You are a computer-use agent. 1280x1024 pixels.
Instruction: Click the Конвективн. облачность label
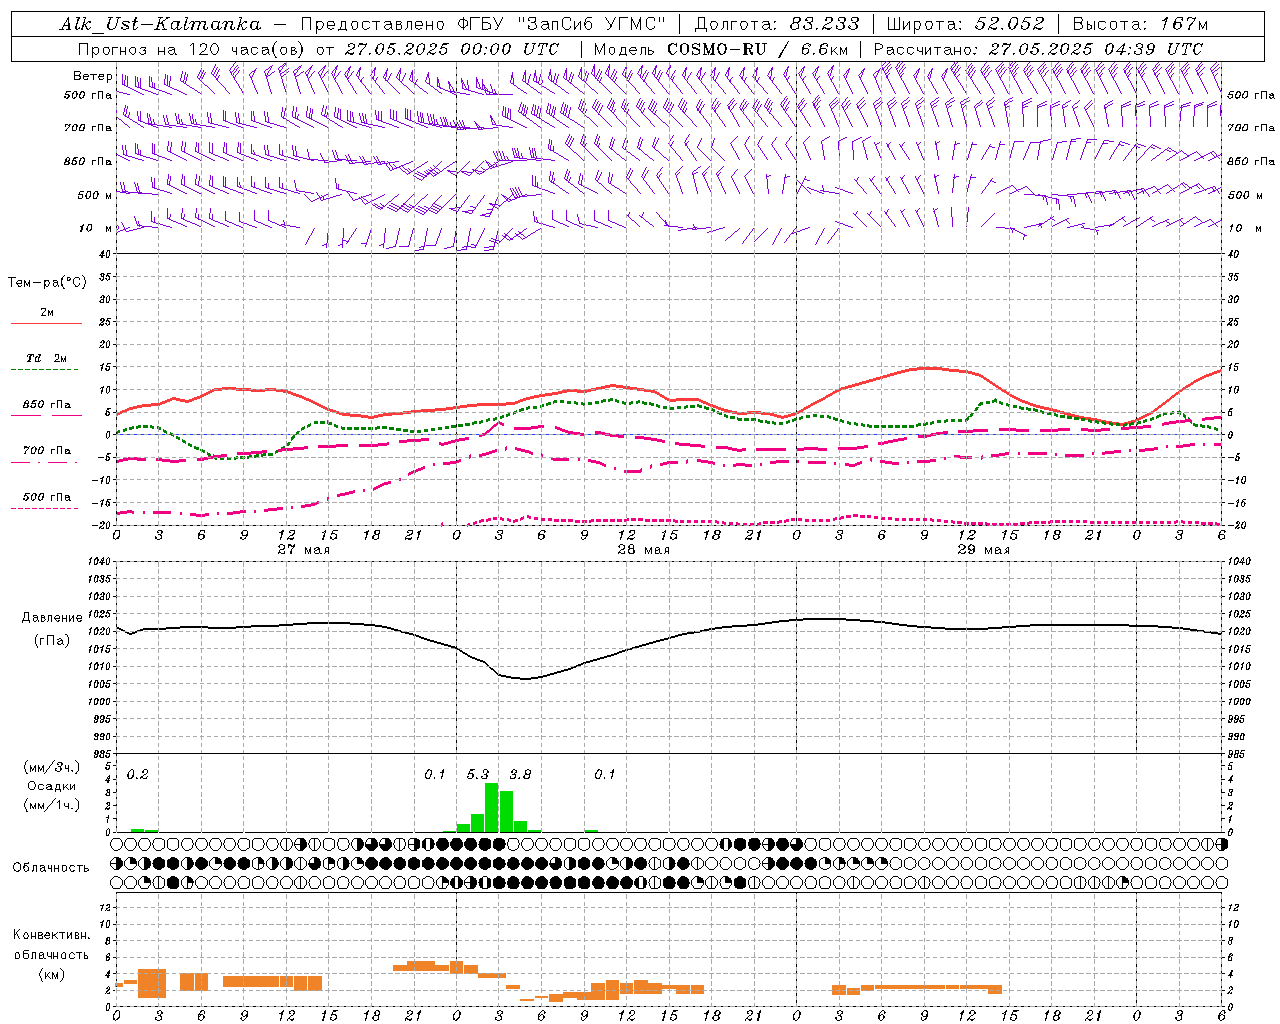tap(51, 945)
